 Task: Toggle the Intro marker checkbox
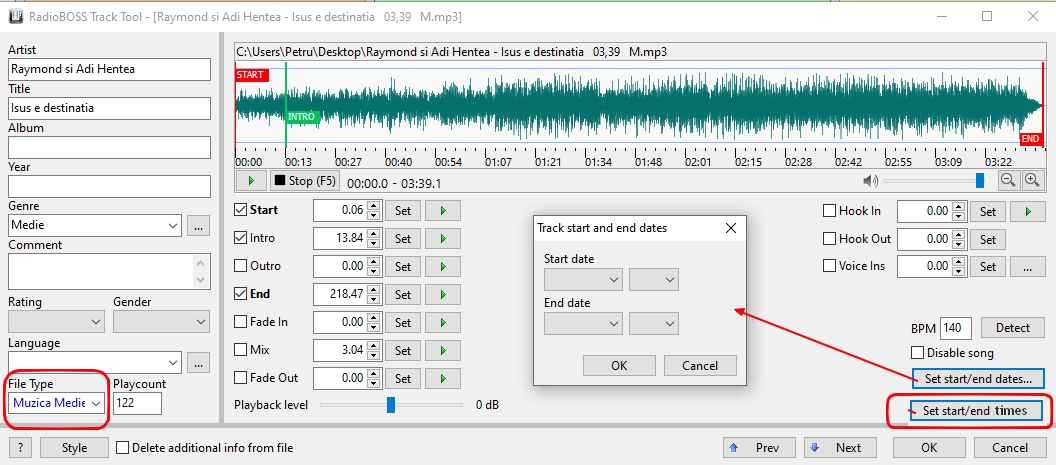240,238
